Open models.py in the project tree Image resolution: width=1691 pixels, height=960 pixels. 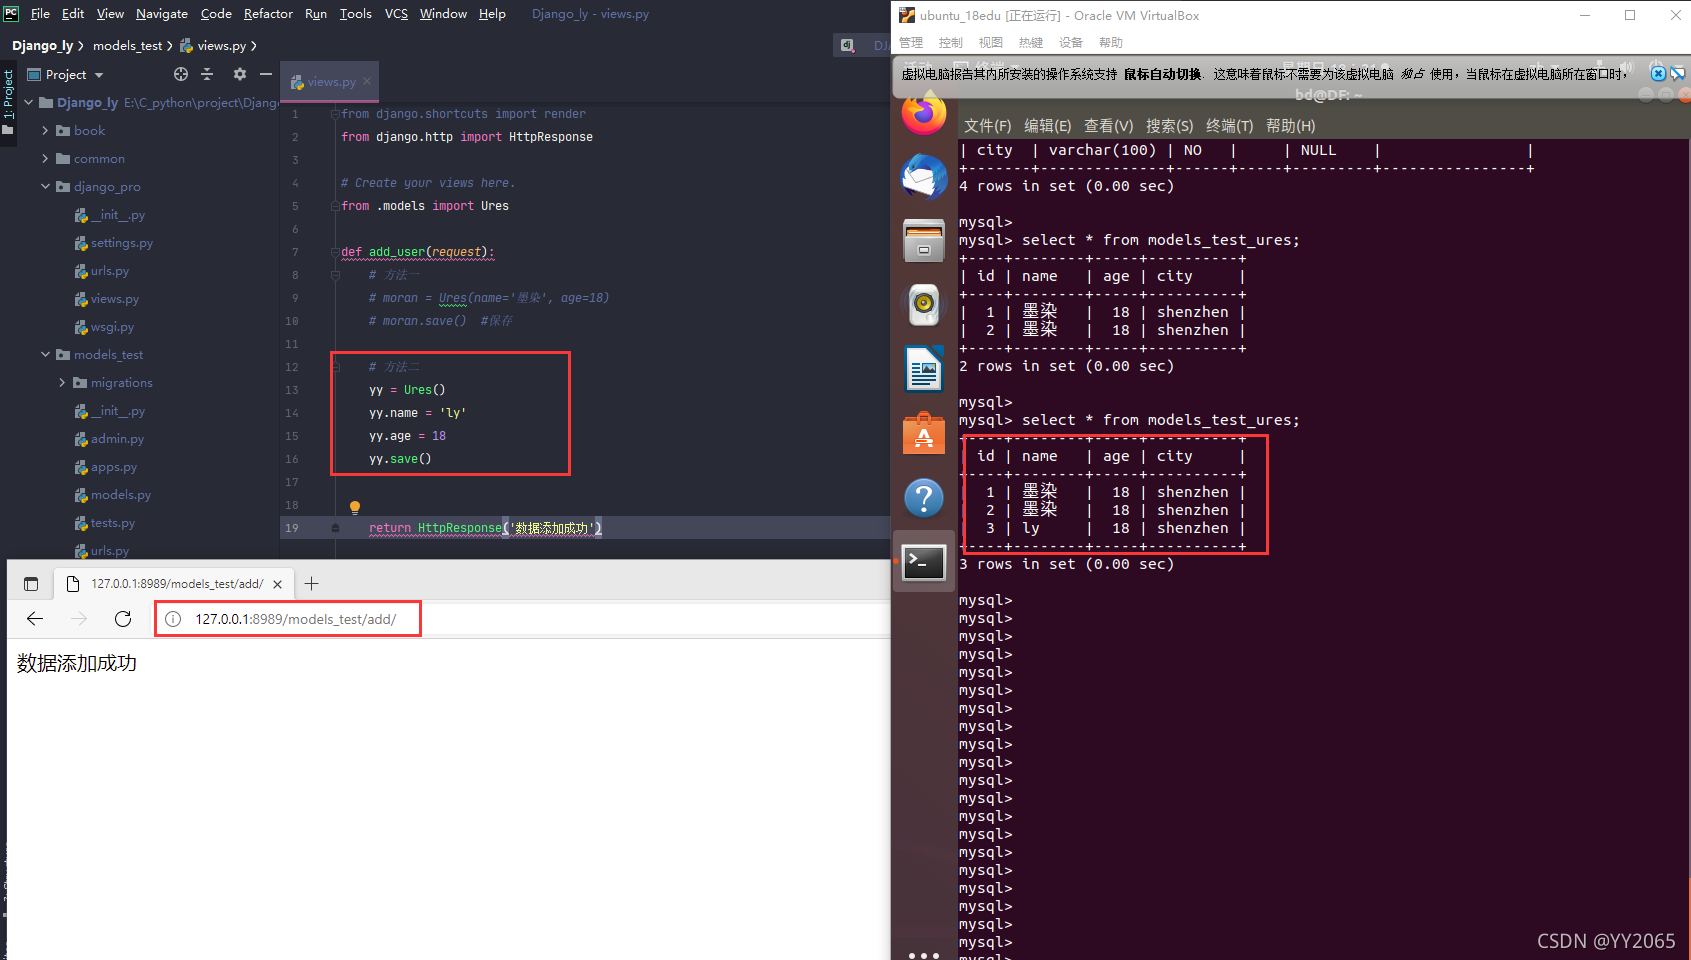(113, 495)
